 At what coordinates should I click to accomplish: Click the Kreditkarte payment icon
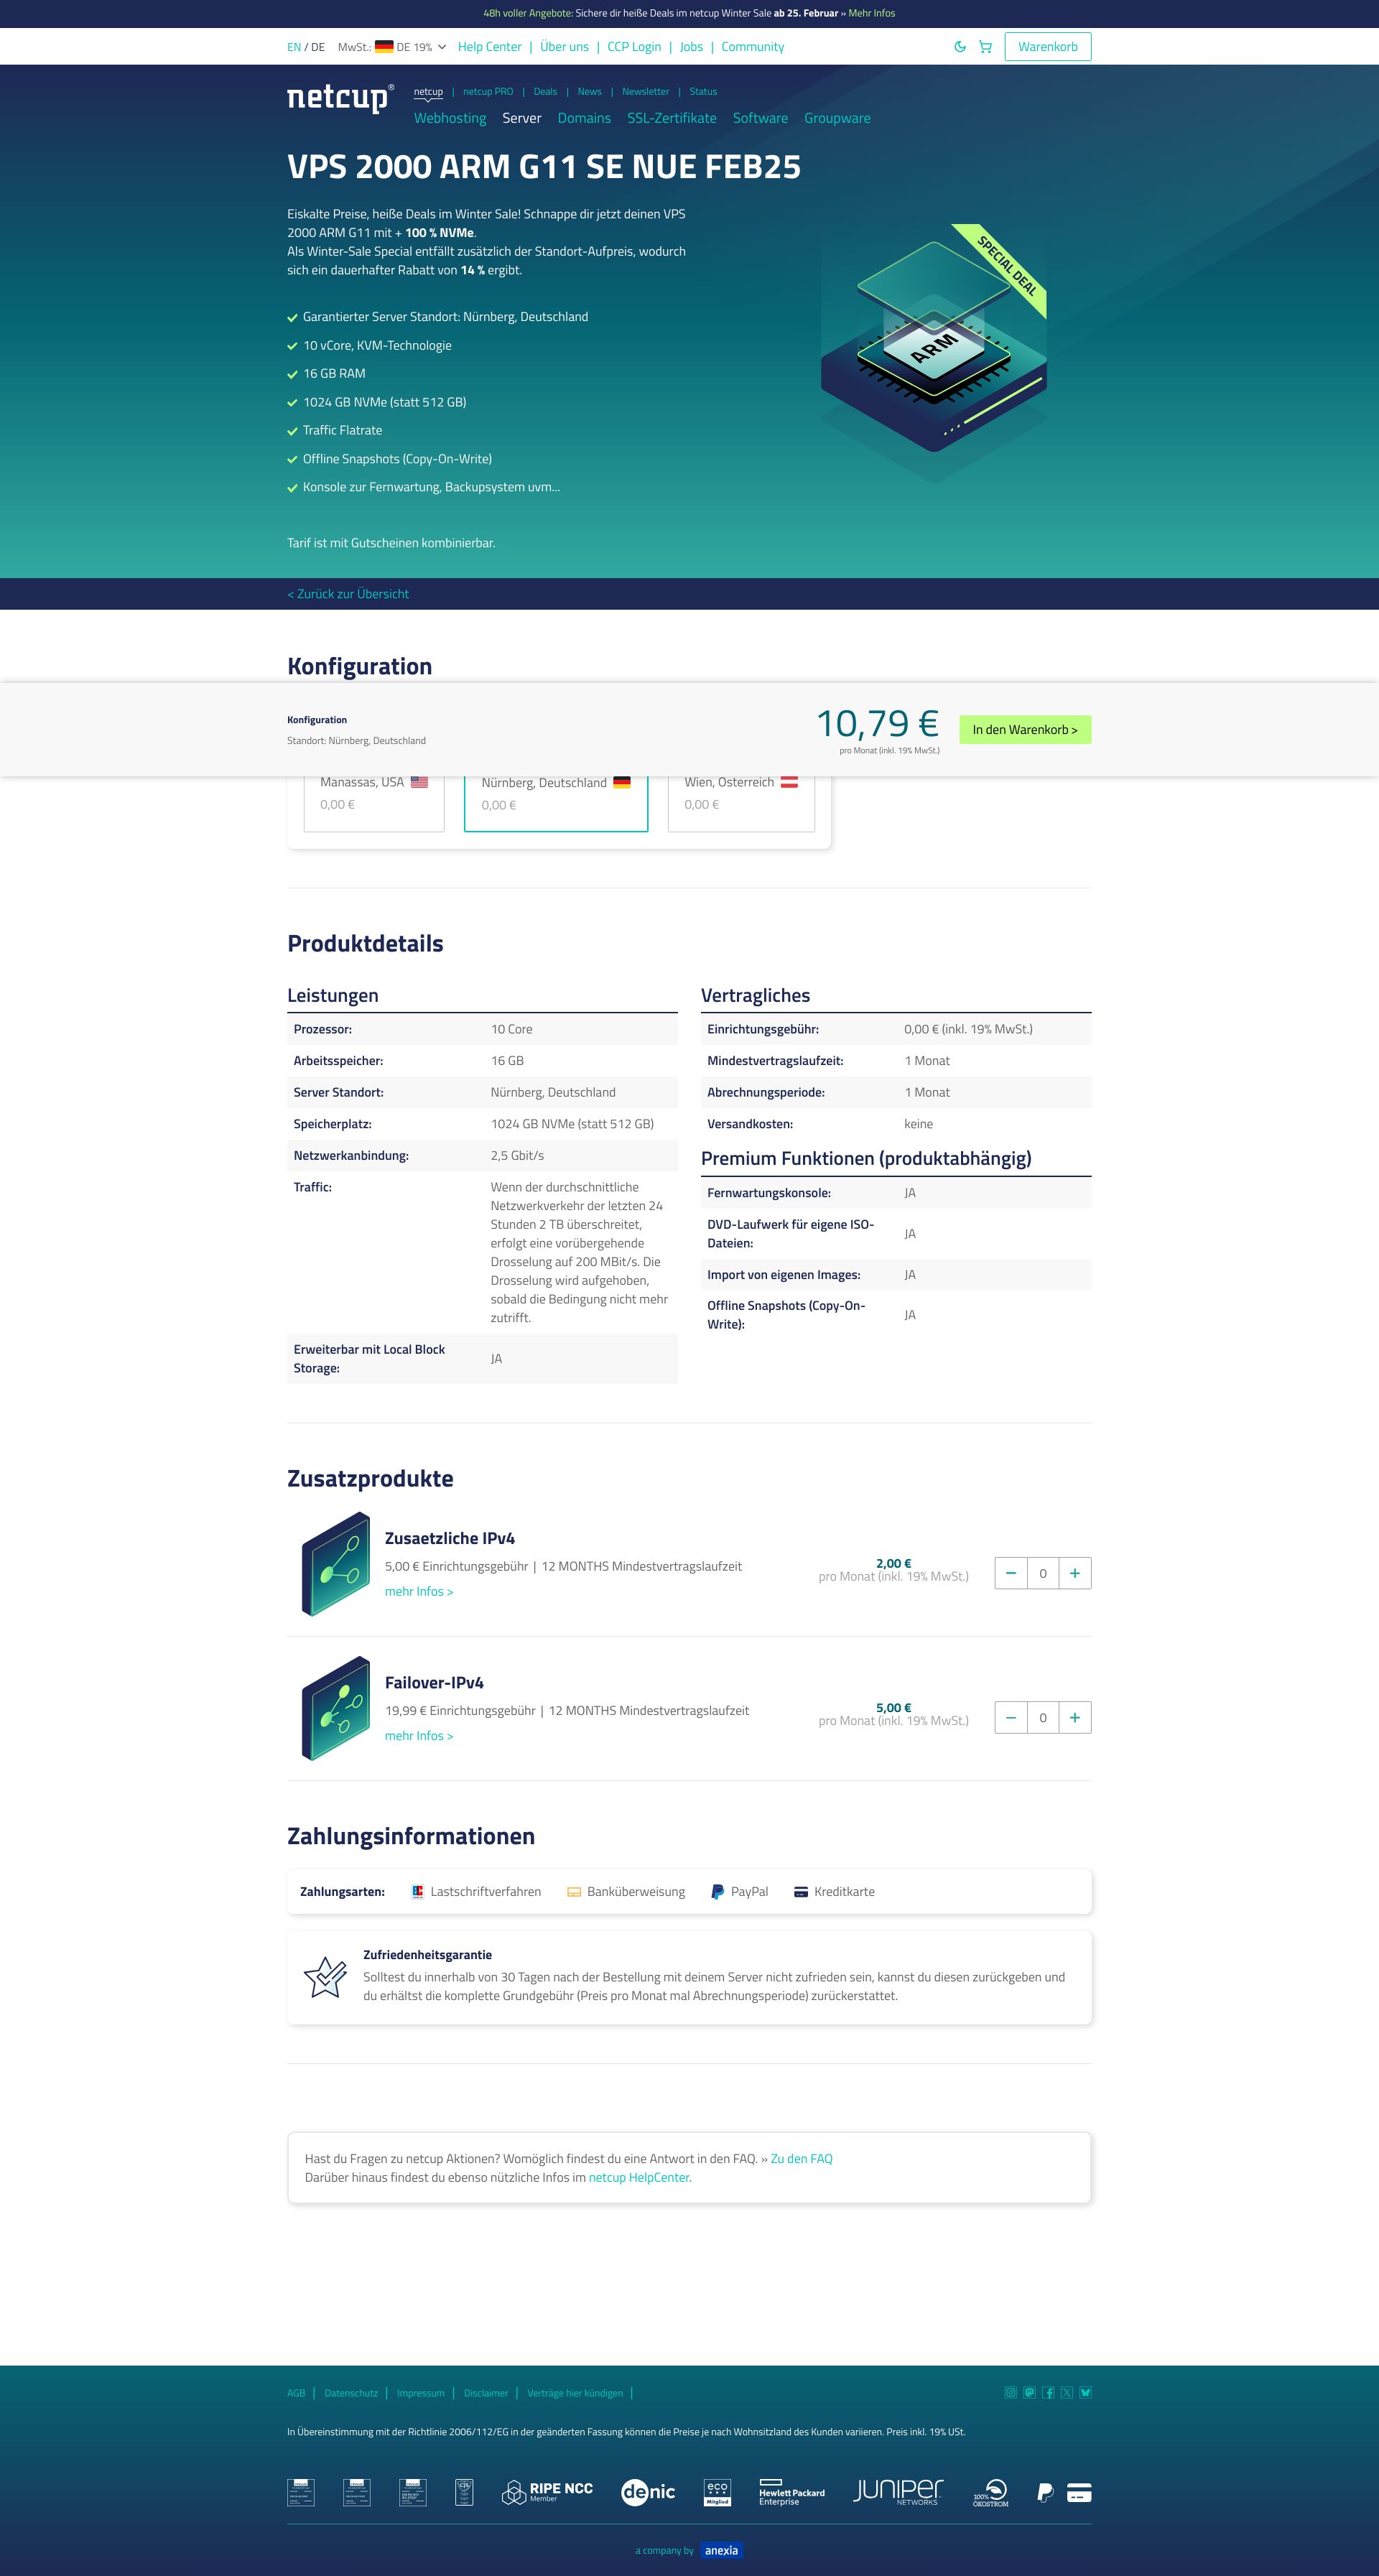tap(801, 1892)
